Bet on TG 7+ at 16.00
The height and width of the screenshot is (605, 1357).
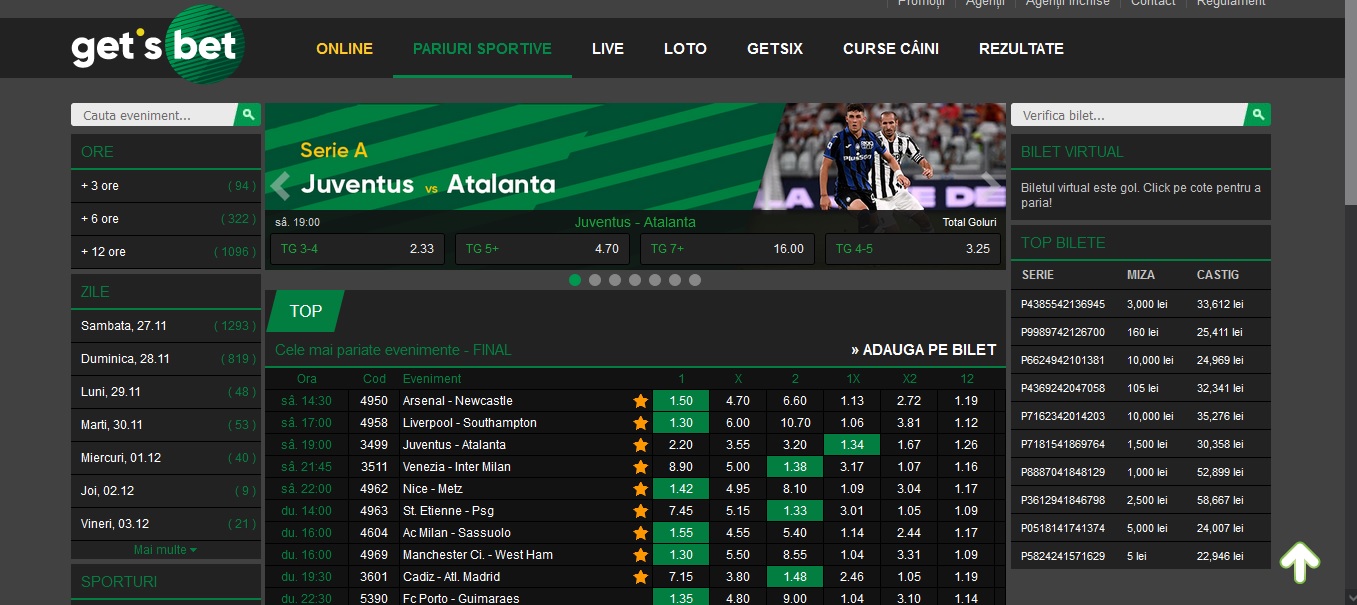727,249
